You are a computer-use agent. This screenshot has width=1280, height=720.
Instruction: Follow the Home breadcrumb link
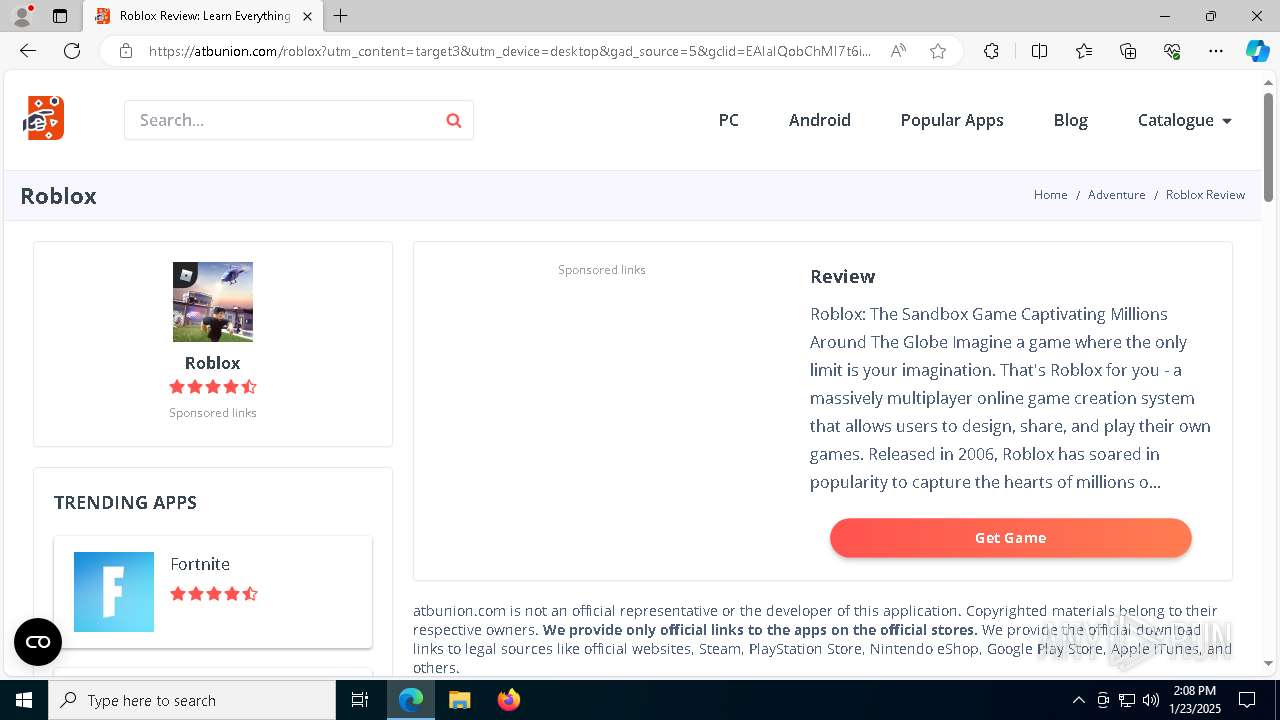pyautogui.click(x=1051, y=195)
